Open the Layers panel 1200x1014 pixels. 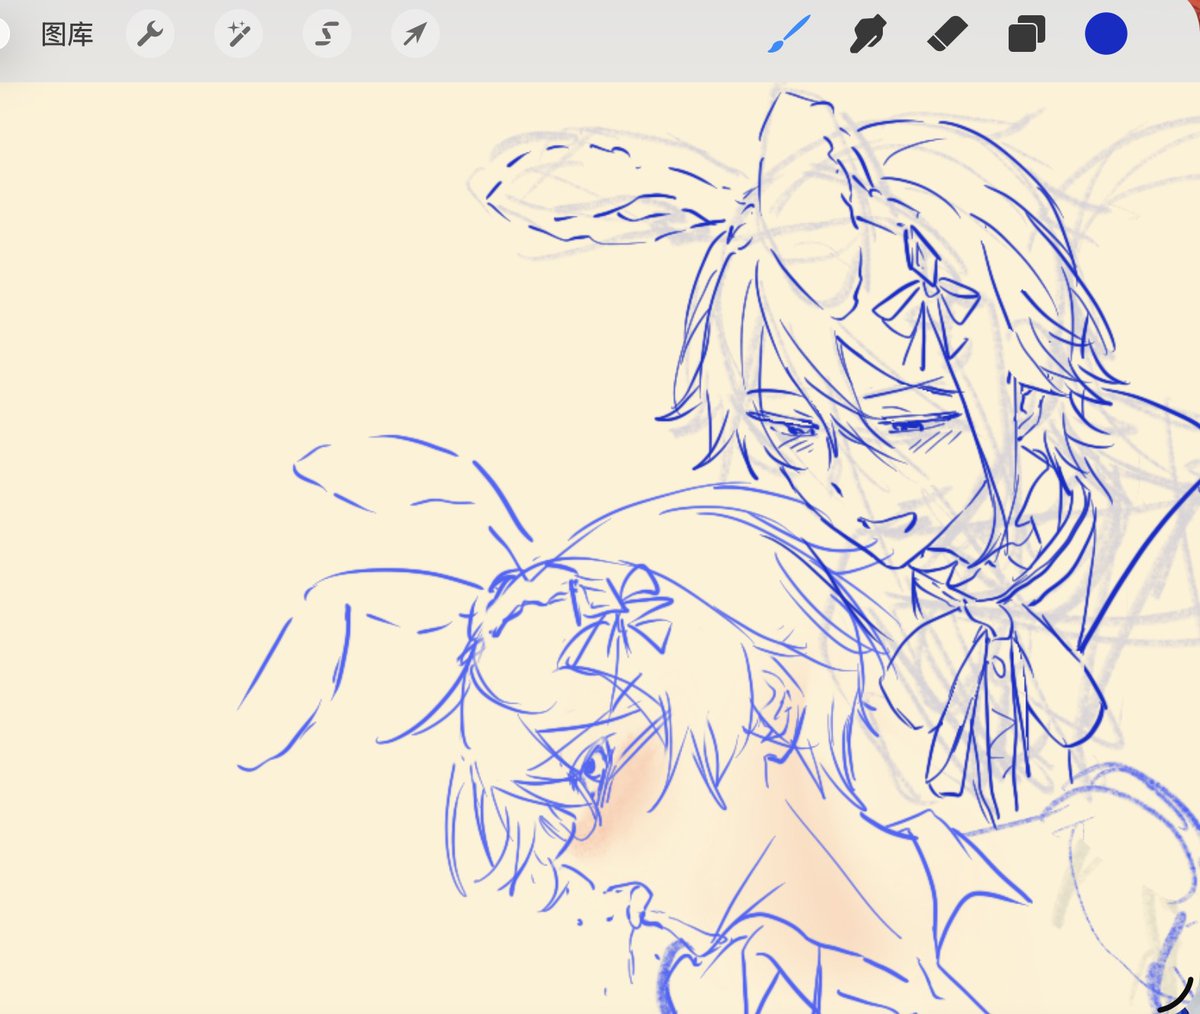pyautogui.click(x=1025, y=33)
